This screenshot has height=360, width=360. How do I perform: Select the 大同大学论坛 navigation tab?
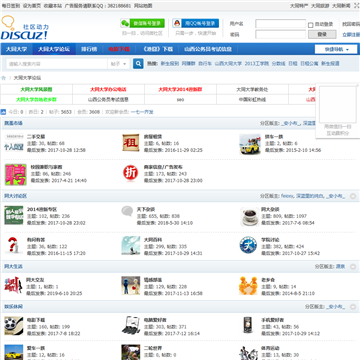tap(54, 49)
